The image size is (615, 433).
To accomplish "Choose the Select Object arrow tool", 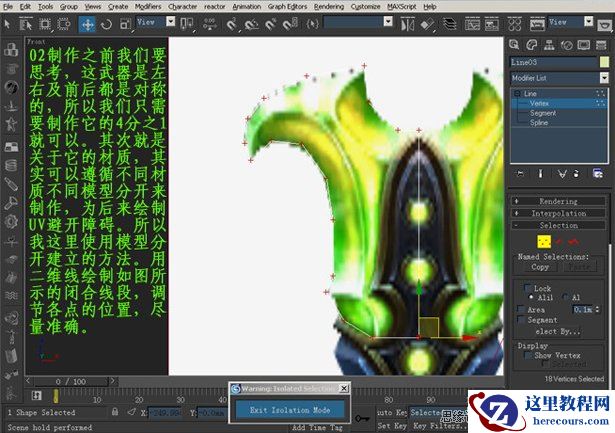I will tap(7, 24).
